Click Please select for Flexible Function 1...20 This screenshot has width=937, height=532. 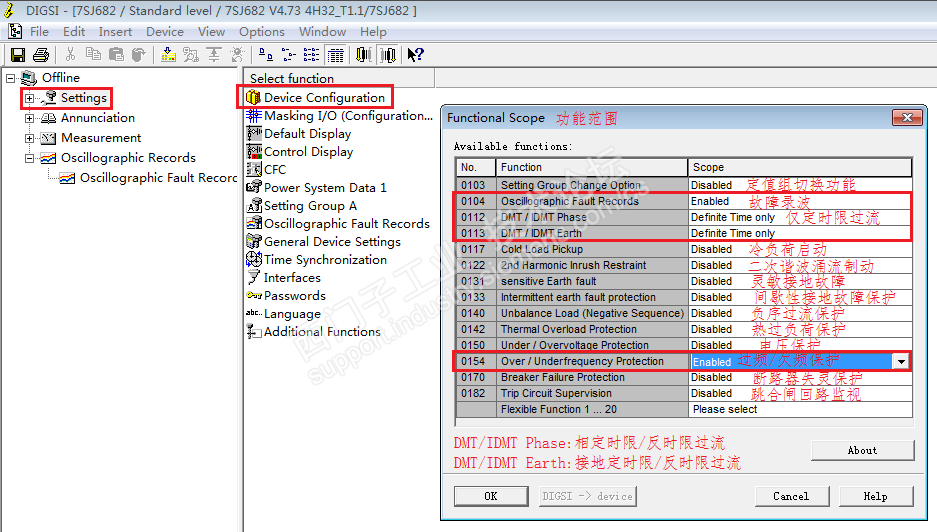[800, 409]
